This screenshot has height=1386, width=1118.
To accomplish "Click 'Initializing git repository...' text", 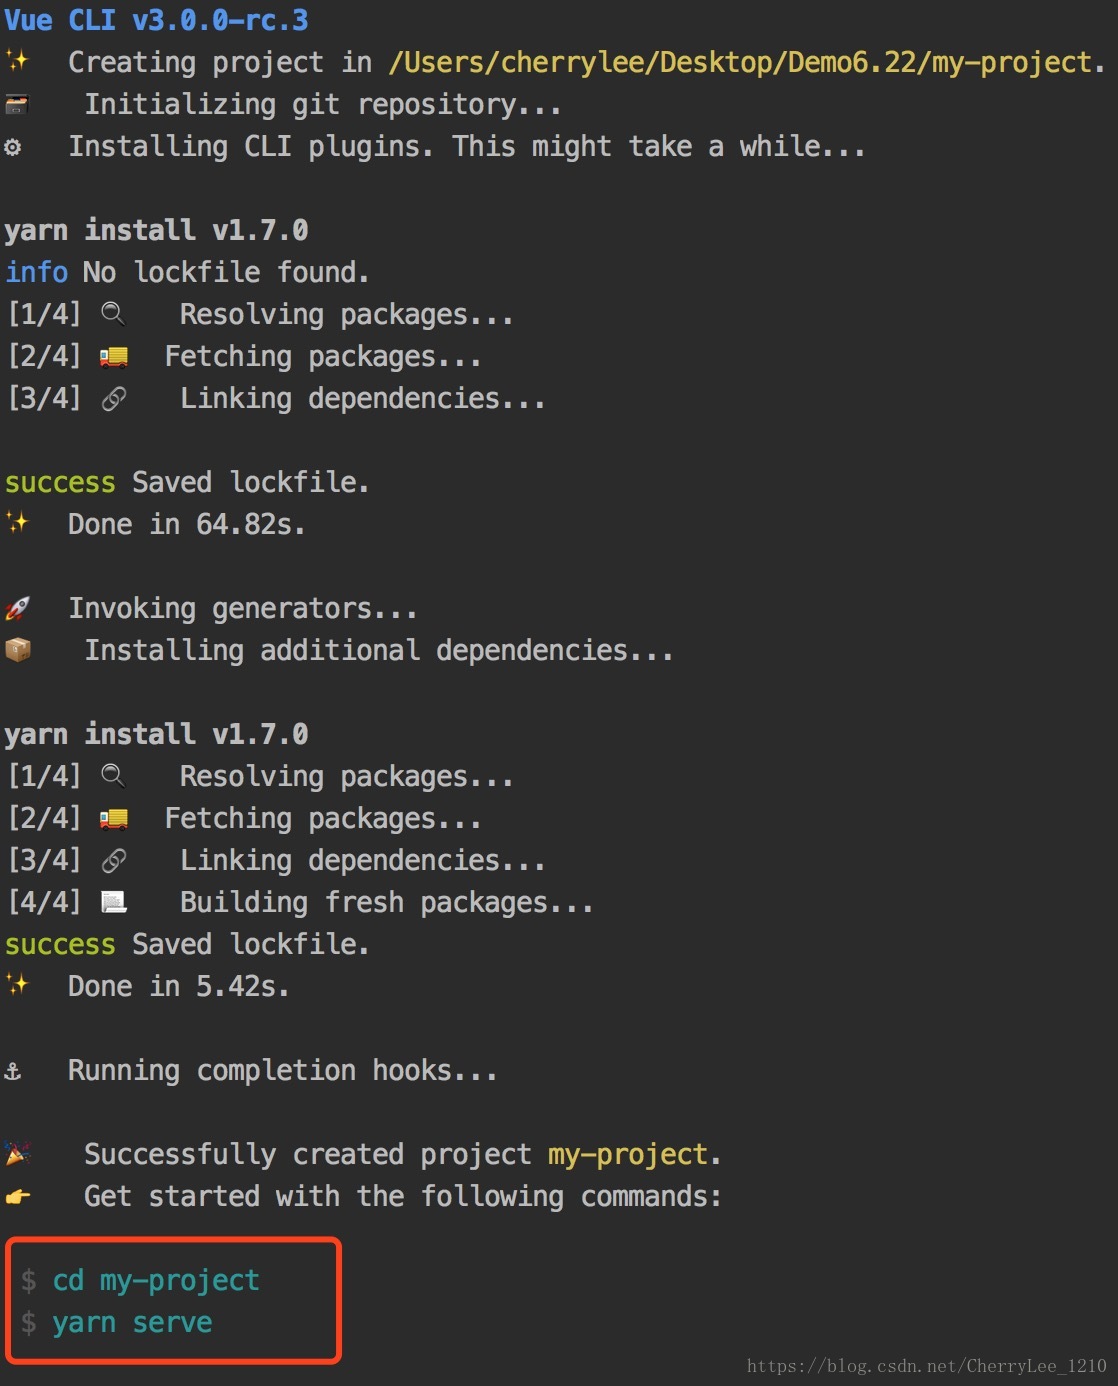I will point(323,105).
